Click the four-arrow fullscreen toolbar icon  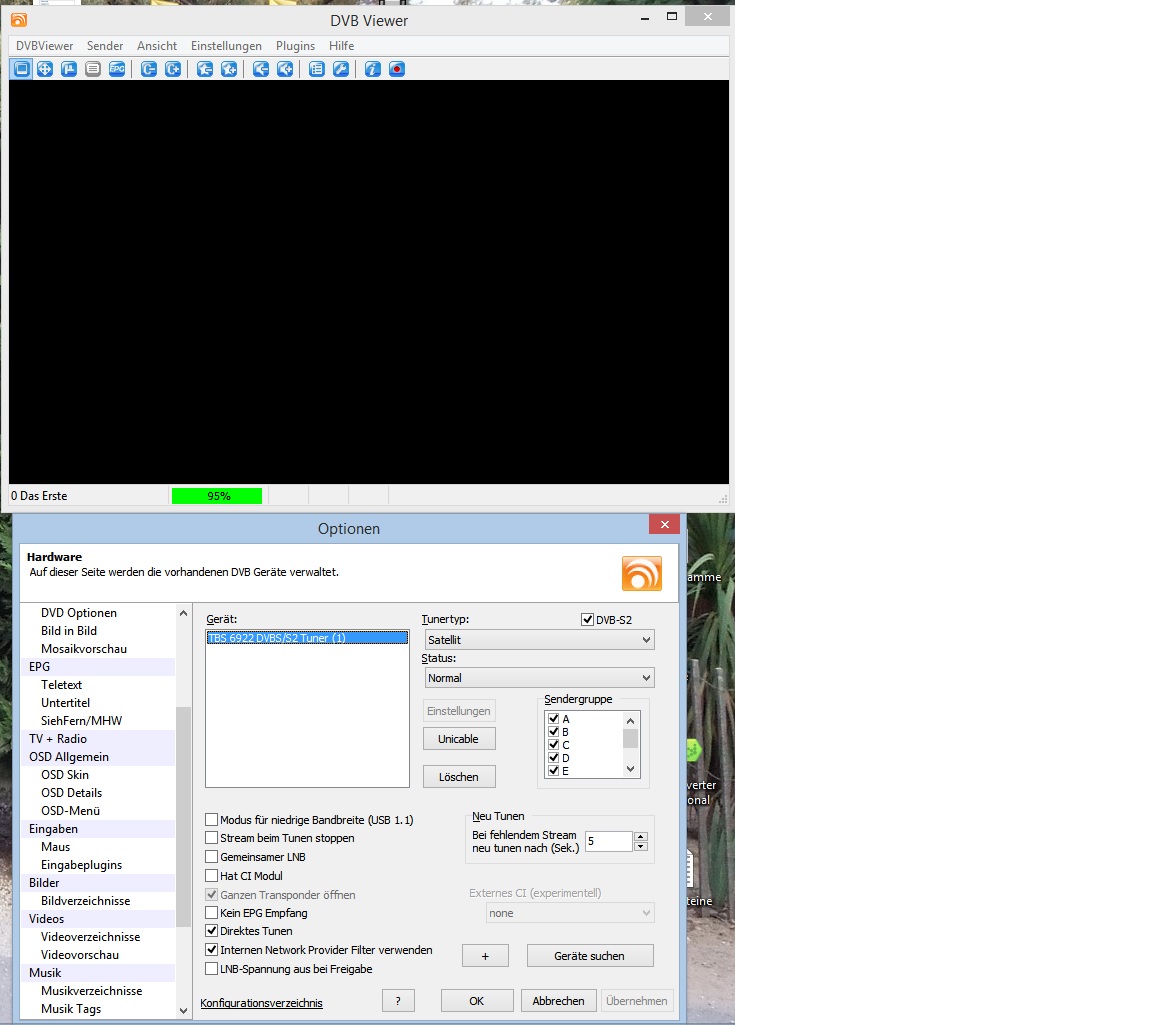[45, 69]
